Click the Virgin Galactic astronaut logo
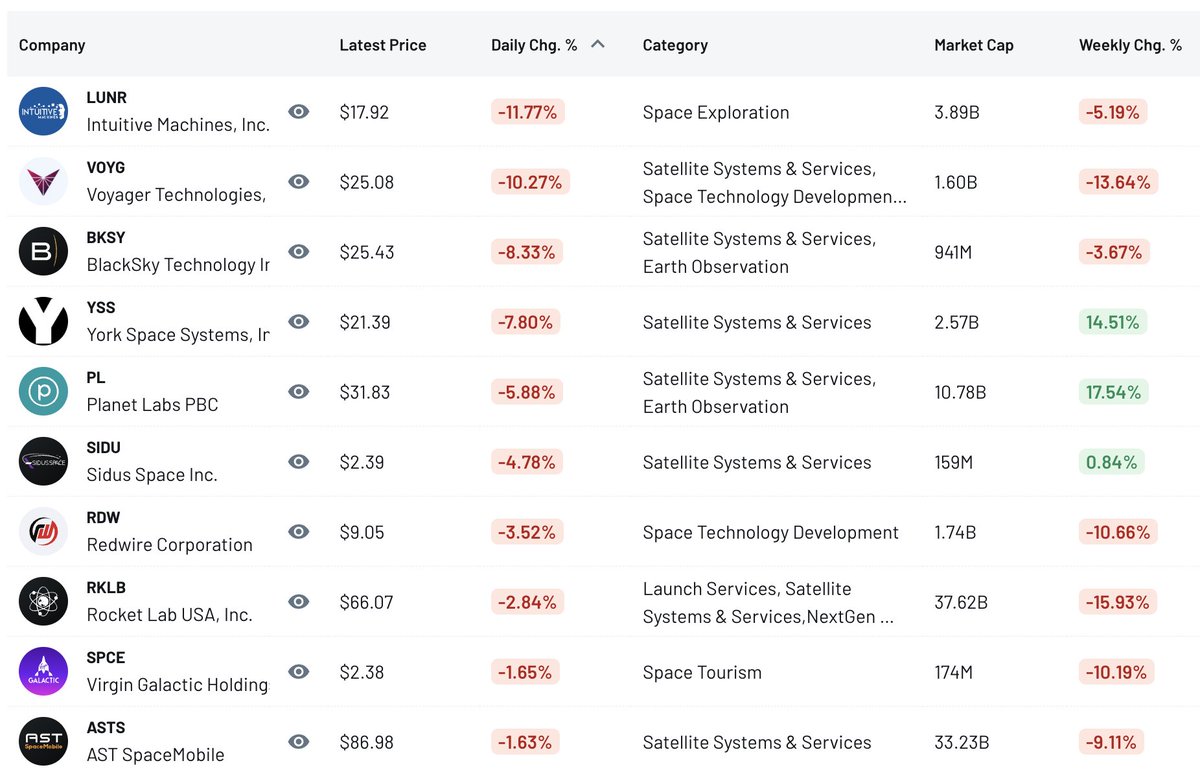This screenshot has height=774, width=1200. coord(43,671)
